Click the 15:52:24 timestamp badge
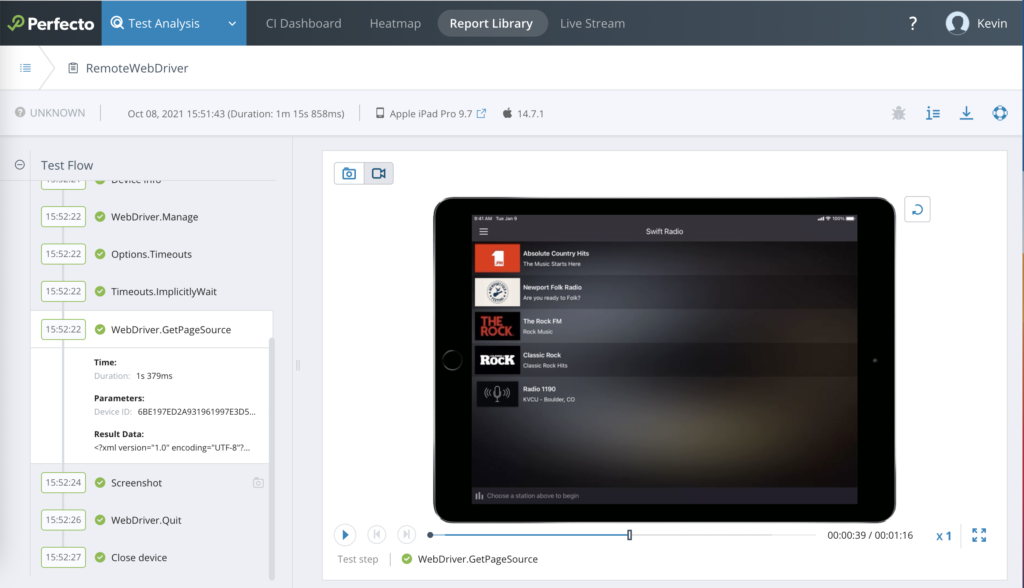Viewport: 1024px width, 588px height. [63, 483]
